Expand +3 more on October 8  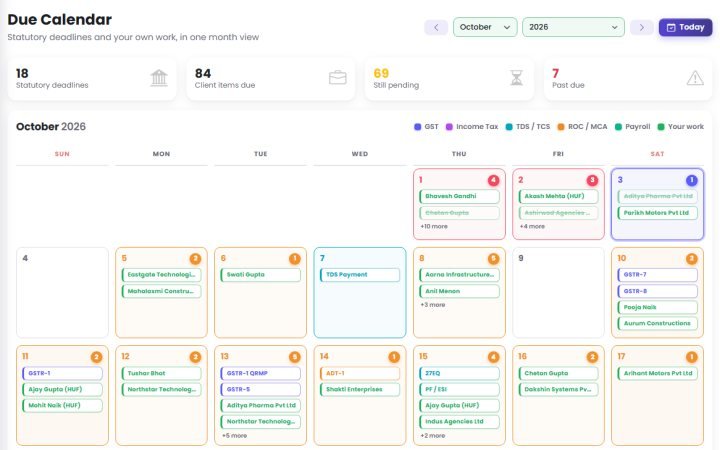point(433,305)
